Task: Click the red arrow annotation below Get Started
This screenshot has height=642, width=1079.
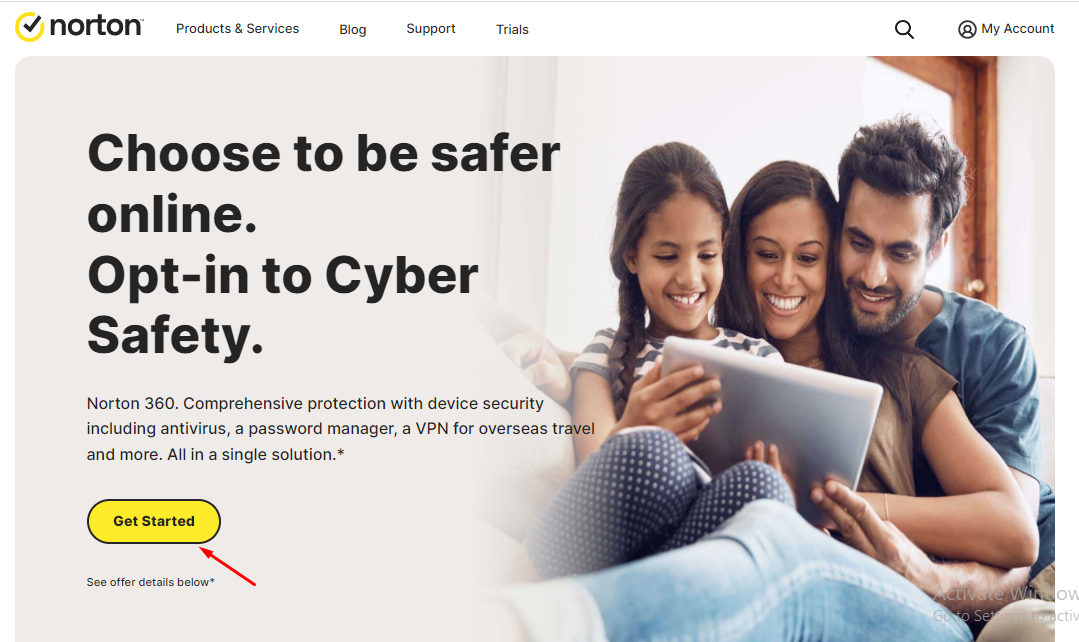Action: click(x=228, y=566)
